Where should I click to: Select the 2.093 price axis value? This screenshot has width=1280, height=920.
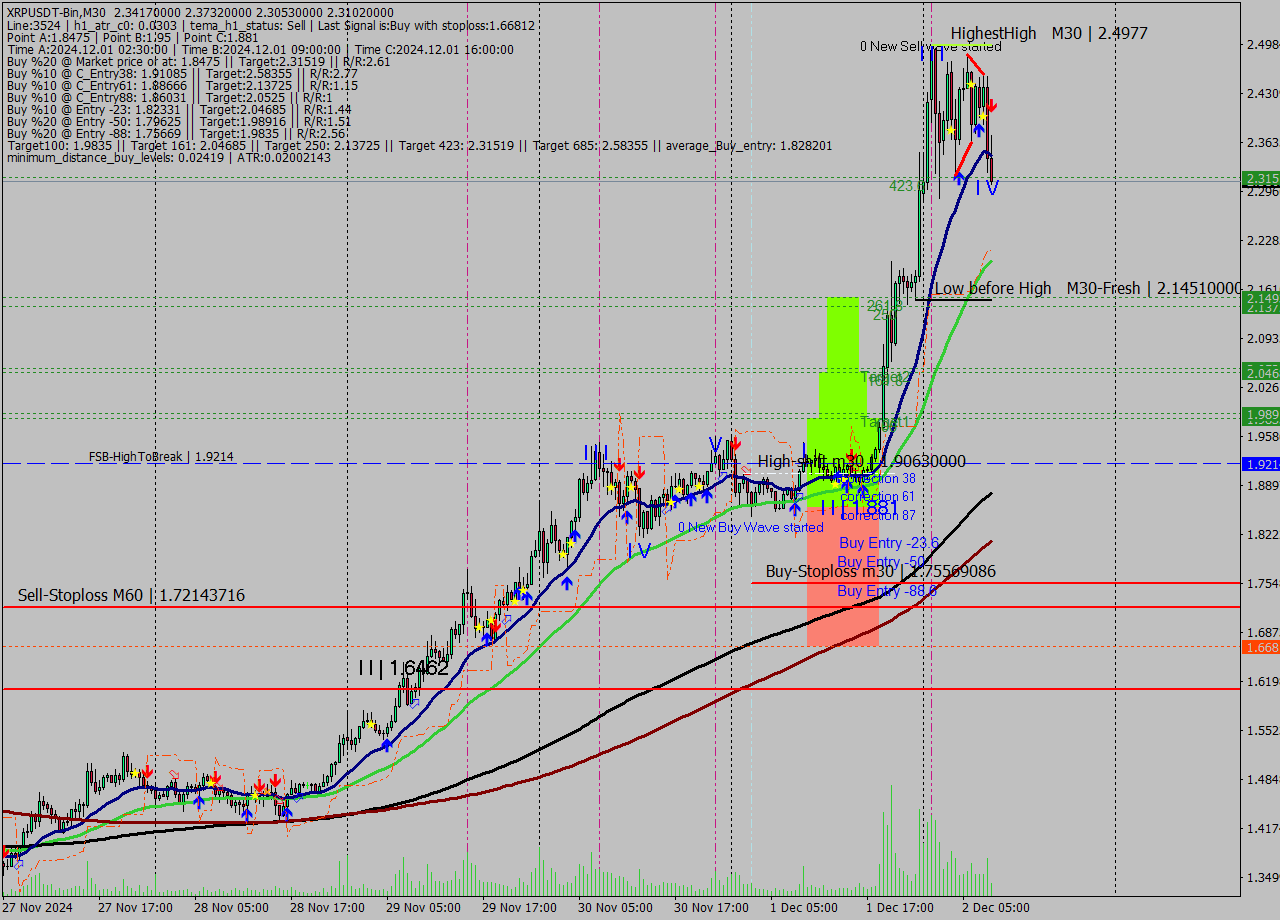[x=1261, y=338]
